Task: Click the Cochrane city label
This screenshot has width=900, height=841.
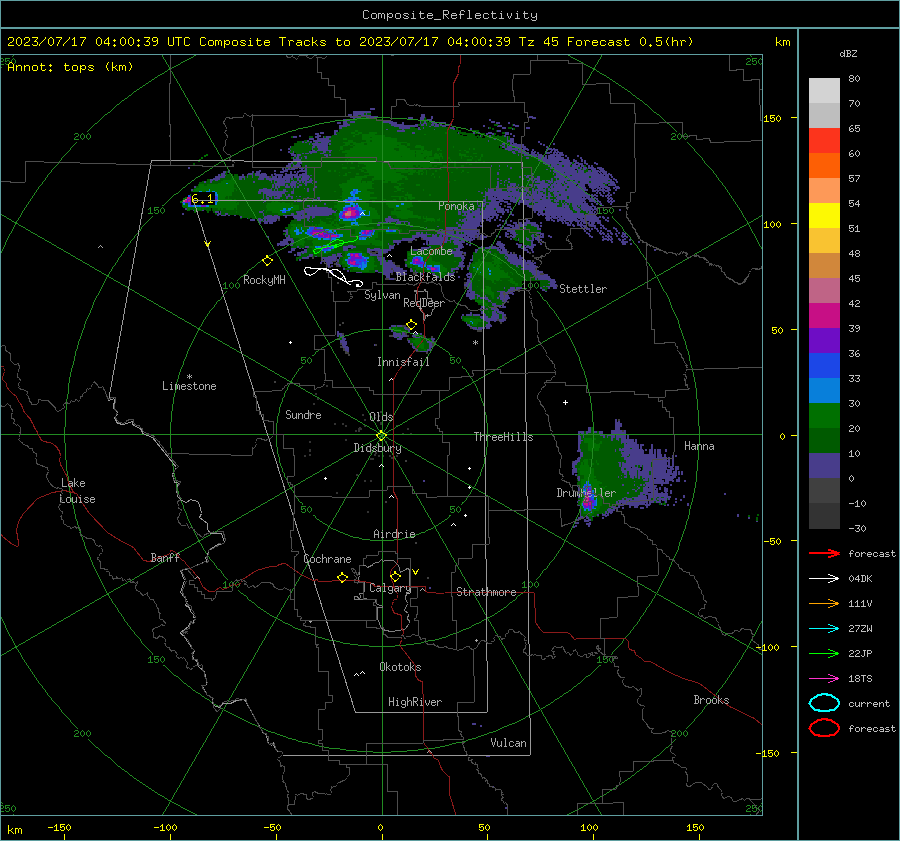Action: (327, 559)
